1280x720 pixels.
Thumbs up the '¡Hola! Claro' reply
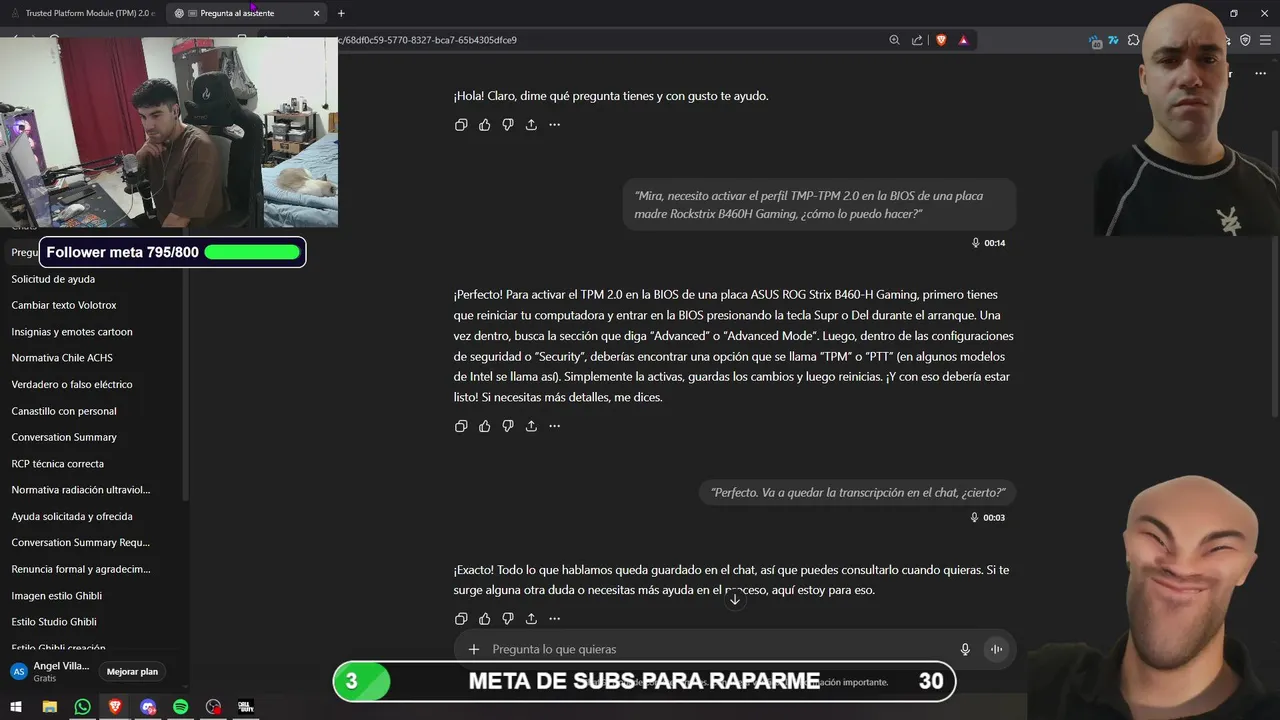tap(485, 125)
